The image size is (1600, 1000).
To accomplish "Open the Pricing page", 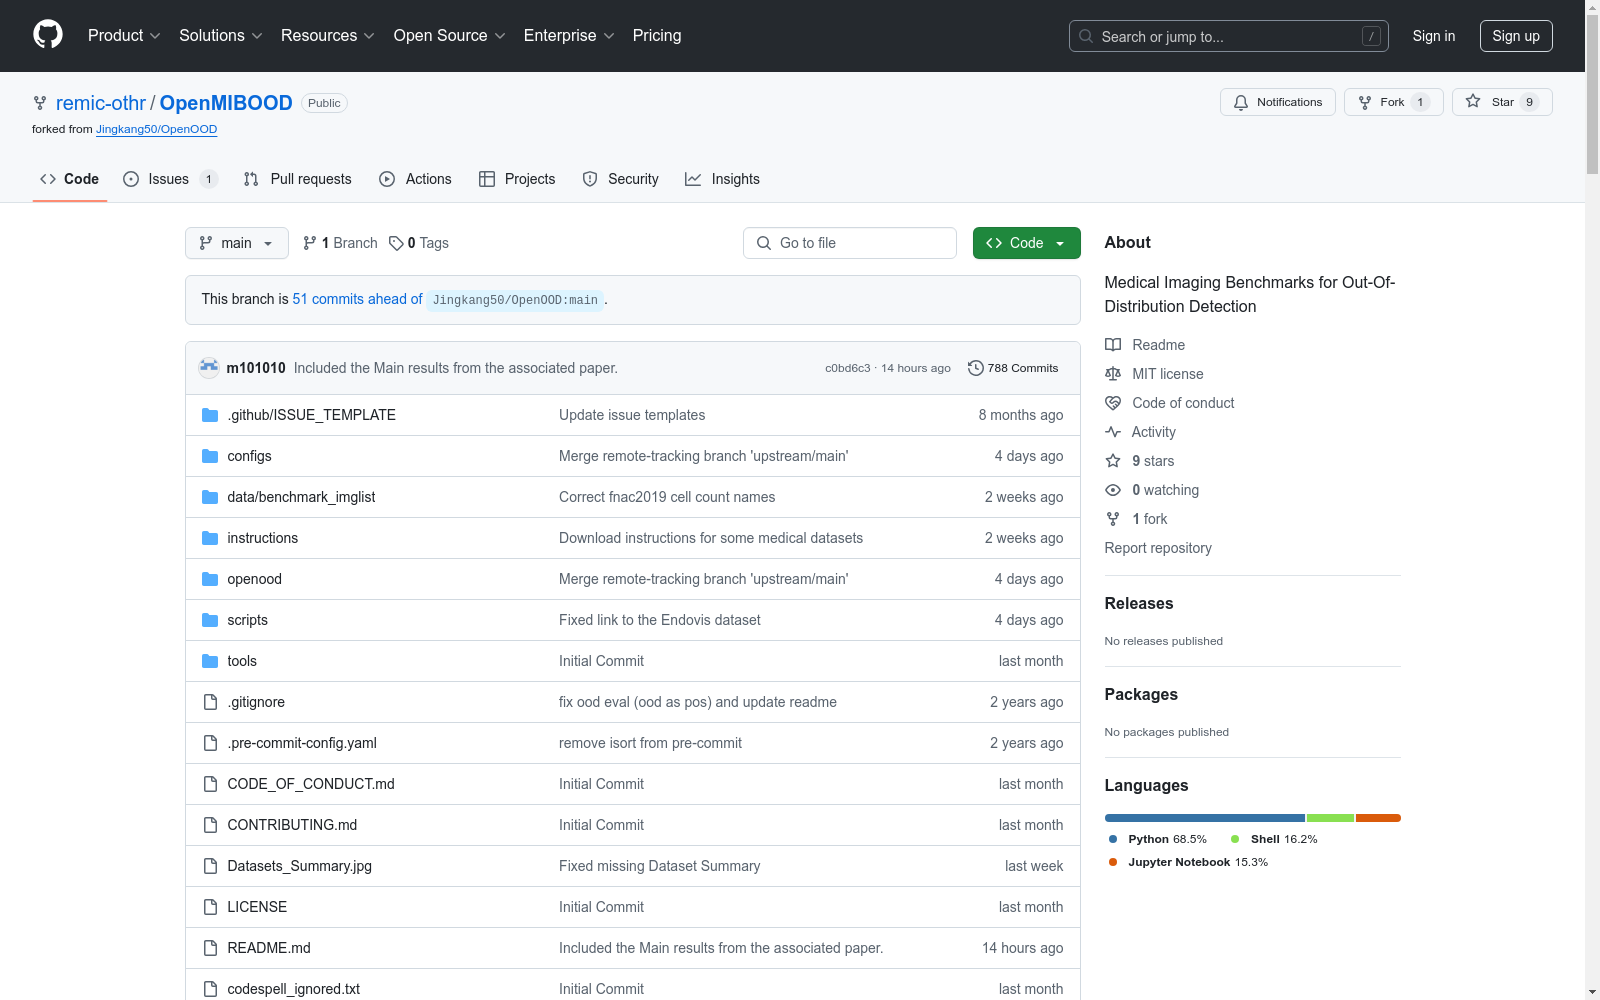I will tap(657, 35).
